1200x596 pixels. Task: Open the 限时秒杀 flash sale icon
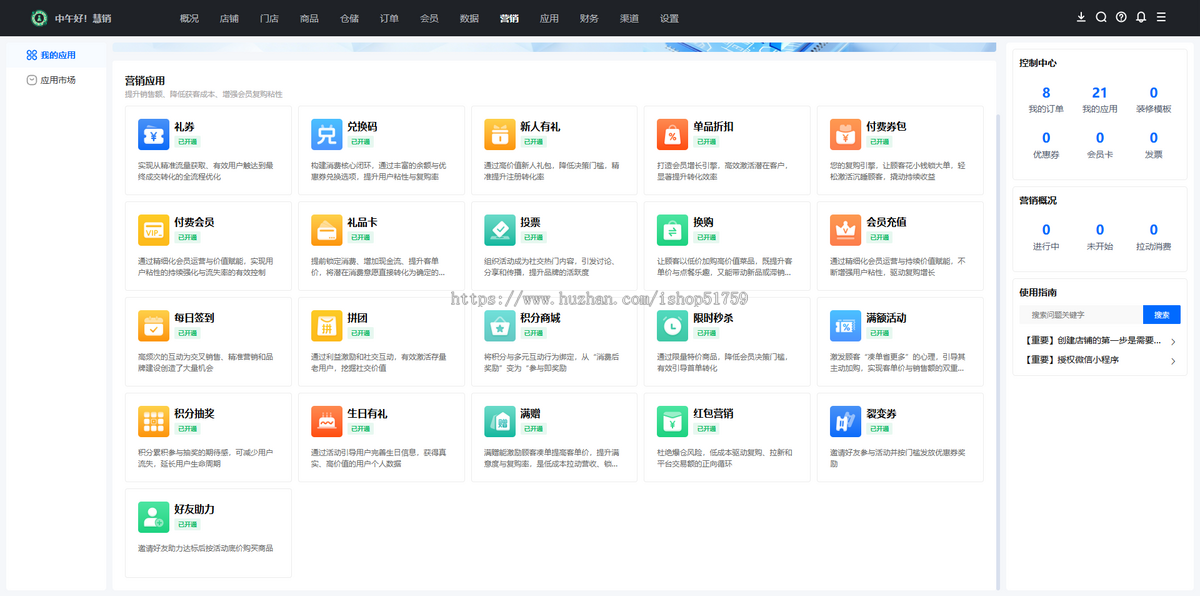(673, 325)
